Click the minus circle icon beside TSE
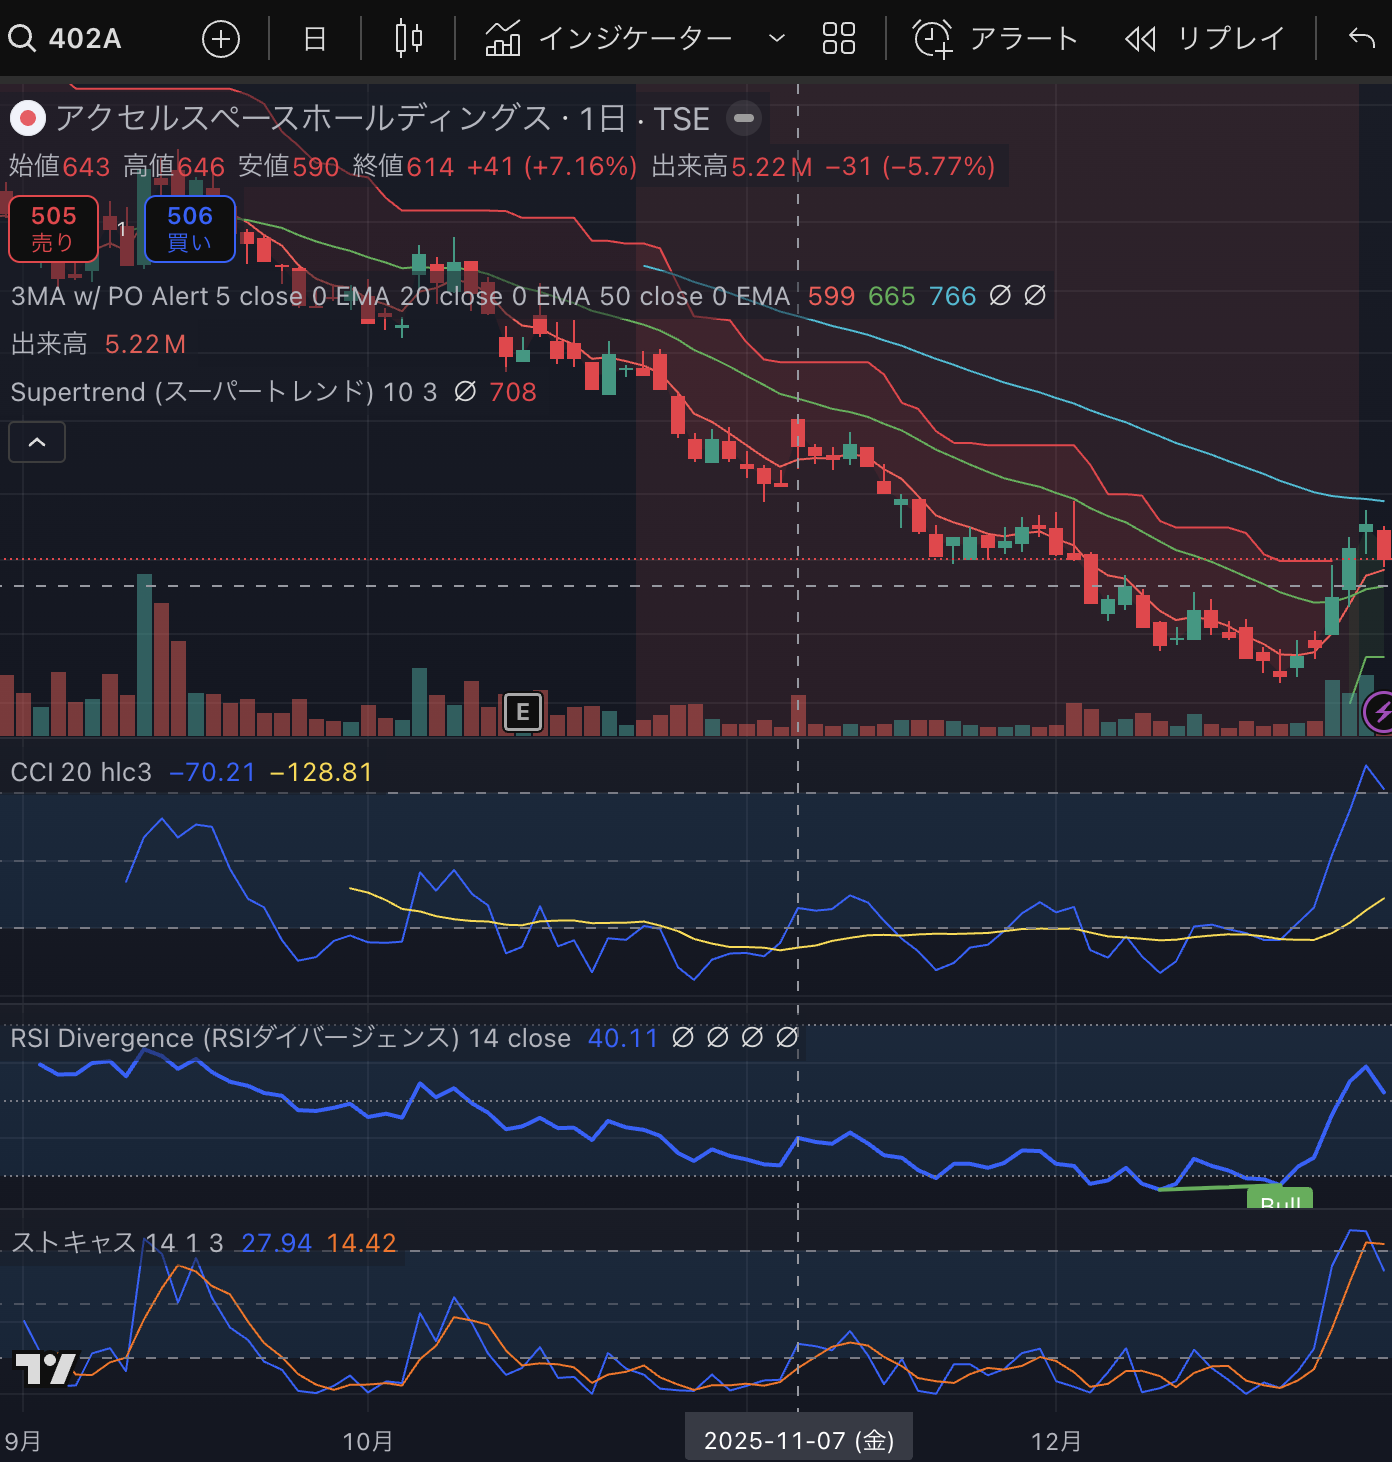 click(x=744, y=118)
